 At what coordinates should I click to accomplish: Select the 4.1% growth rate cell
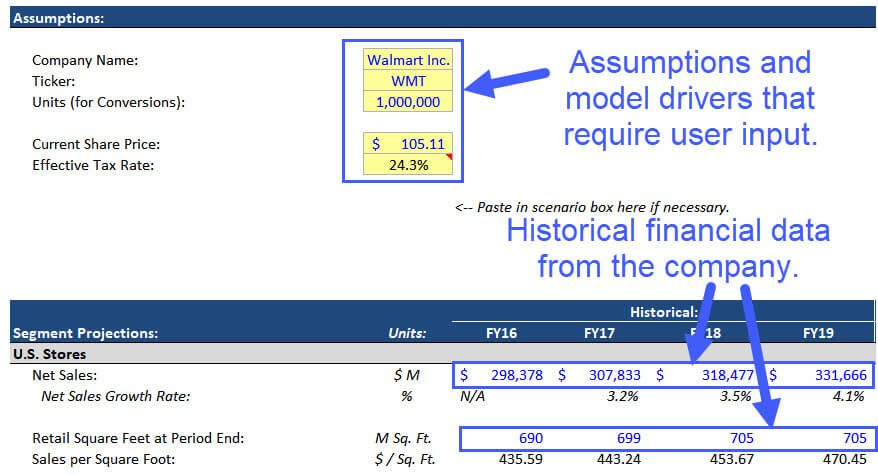point(849,397)
